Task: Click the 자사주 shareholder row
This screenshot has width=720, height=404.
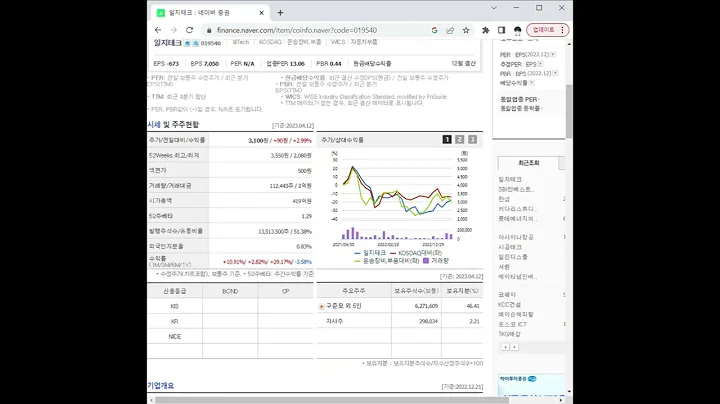Action: 399,321
